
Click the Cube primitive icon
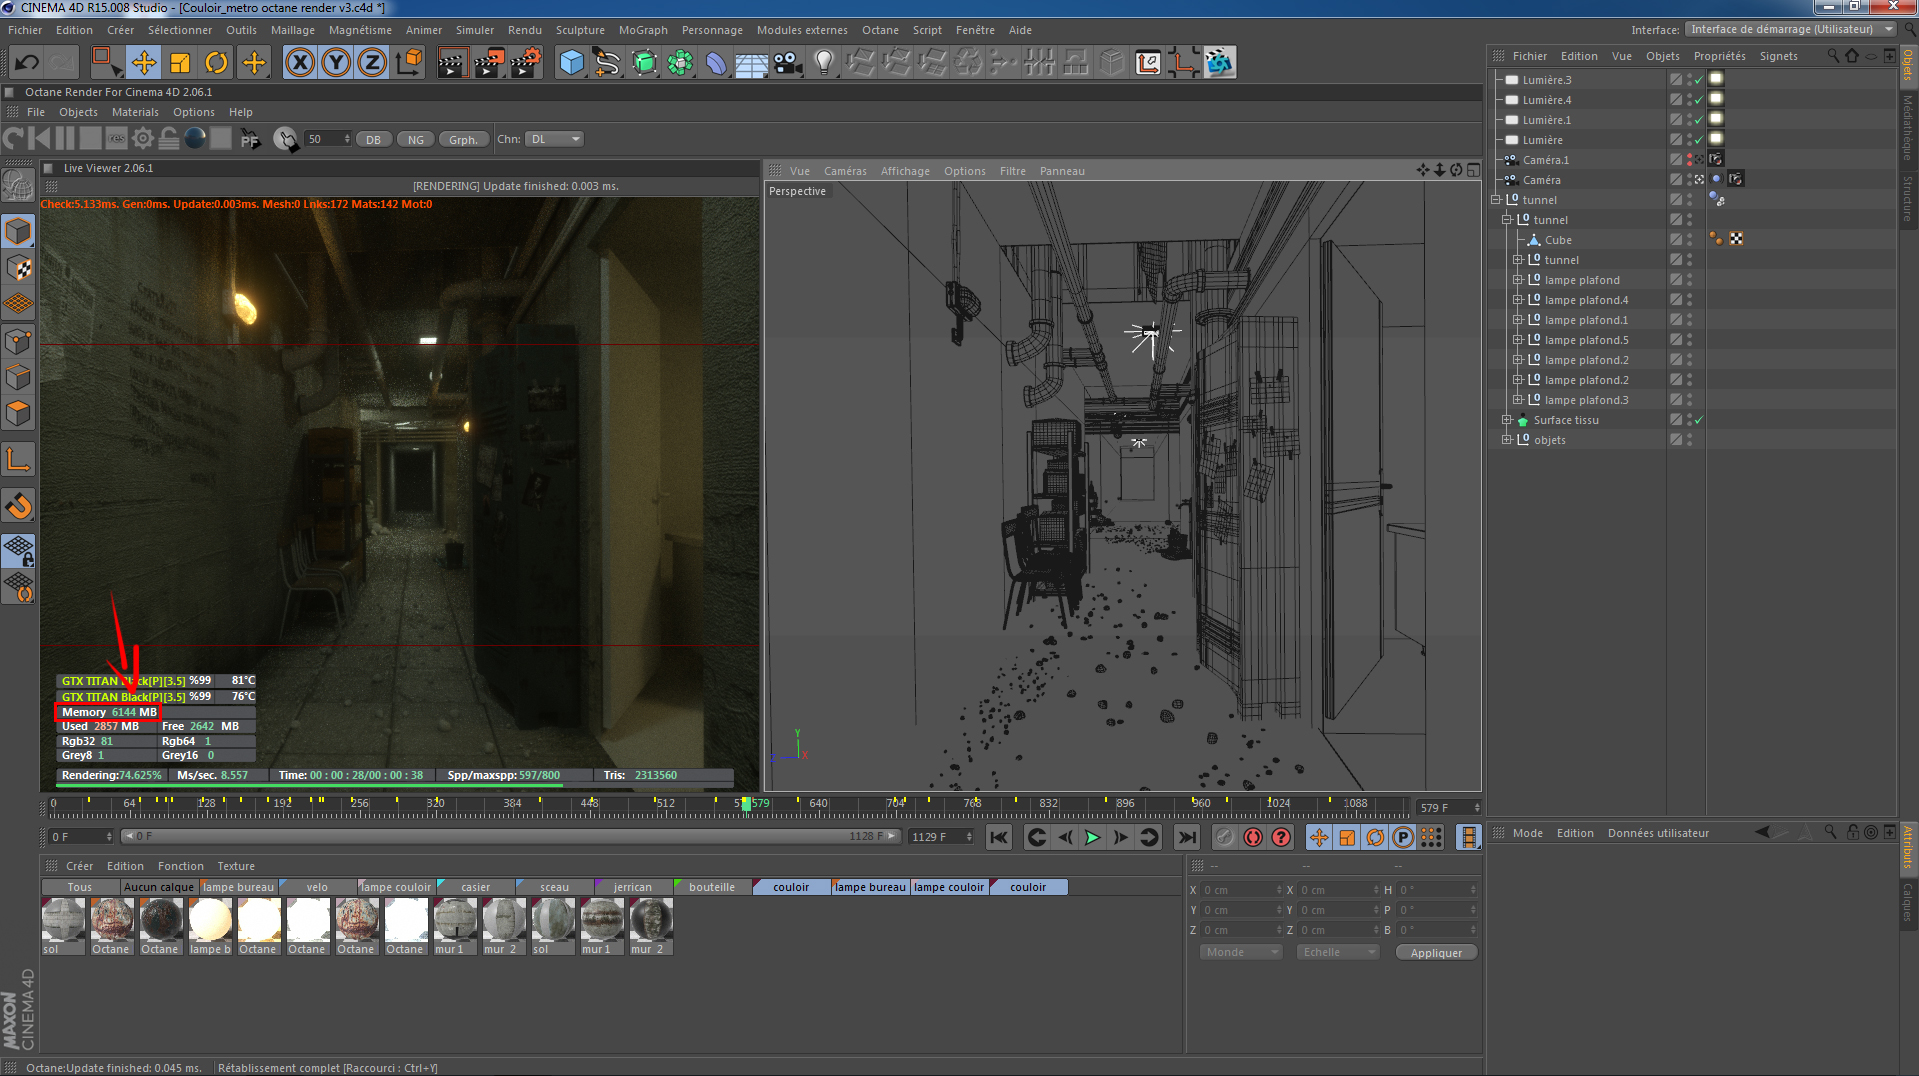point(571,63)
